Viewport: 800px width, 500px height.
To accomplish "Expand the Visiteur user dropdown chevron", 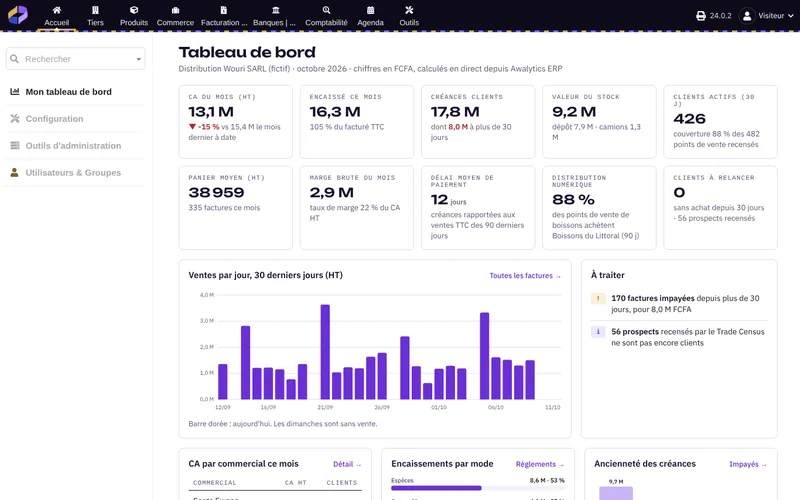I will pos(791,16).
